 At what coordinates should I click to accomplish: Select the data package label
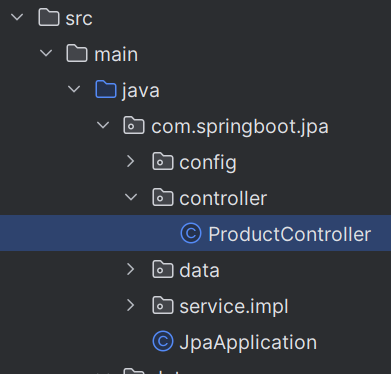point(199,270)
